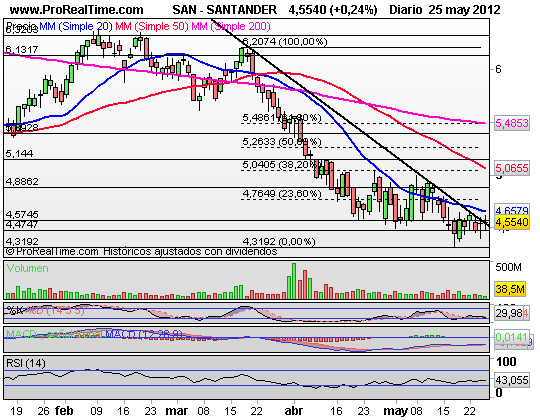Screen dimensions: 540x420
Task: Click the magenta 5,4853 moving average value
Action: [x=512, y=123]
